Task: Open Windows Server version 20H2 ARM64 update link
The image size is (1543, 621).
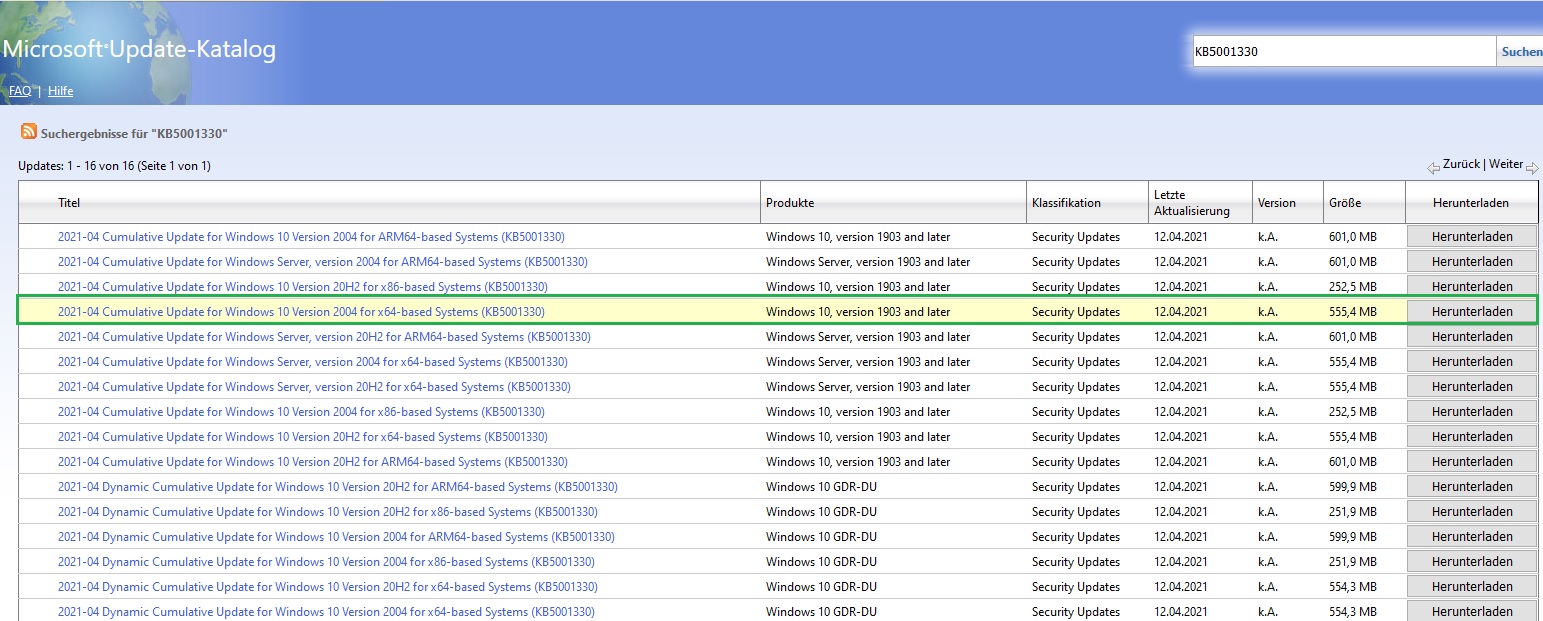Action: pyautogui.click(x=324, y=337)
